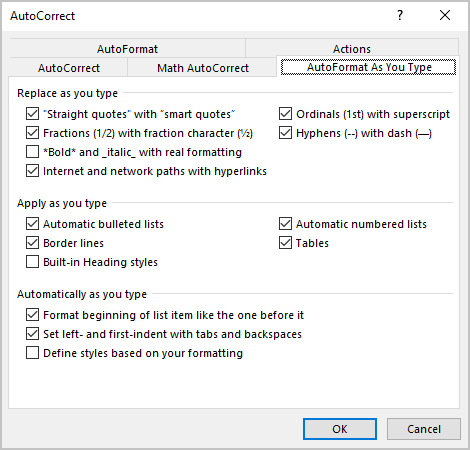Toggle Internet and network paths hyperlinks
Image resolution: width=470 pixels, height=450 pixels.
[x=32, y=171]
